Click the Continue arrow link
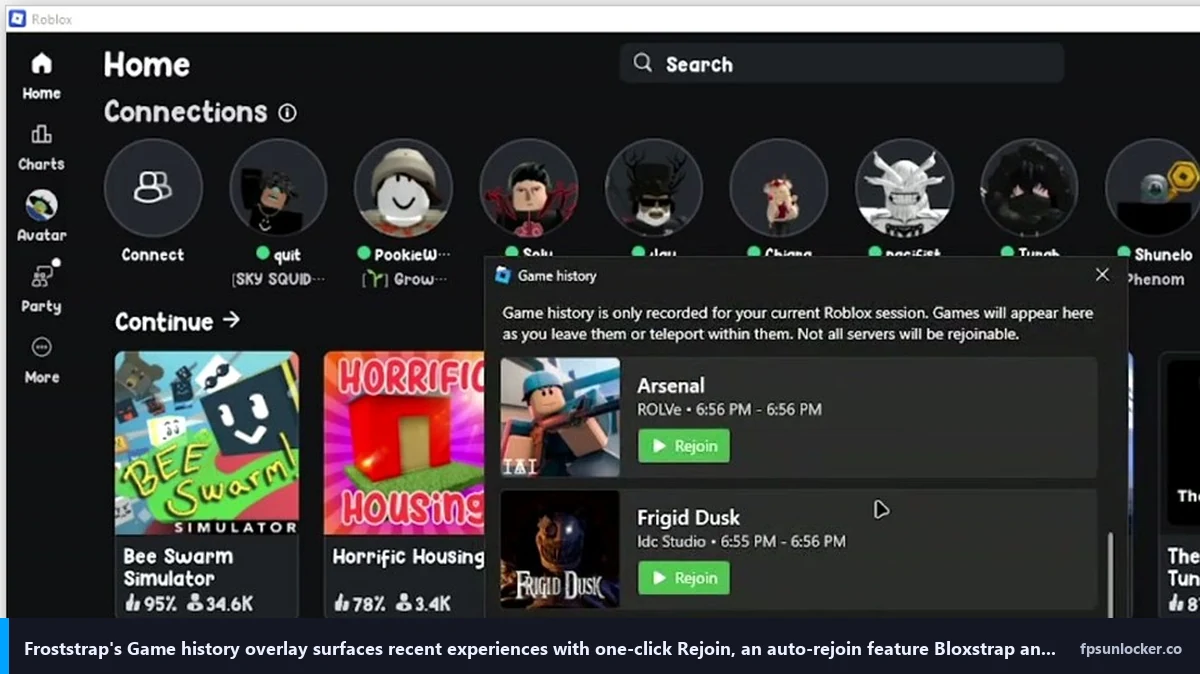Image resolution: width=1200 pixels, height=674 pixels. click(232, 320)
